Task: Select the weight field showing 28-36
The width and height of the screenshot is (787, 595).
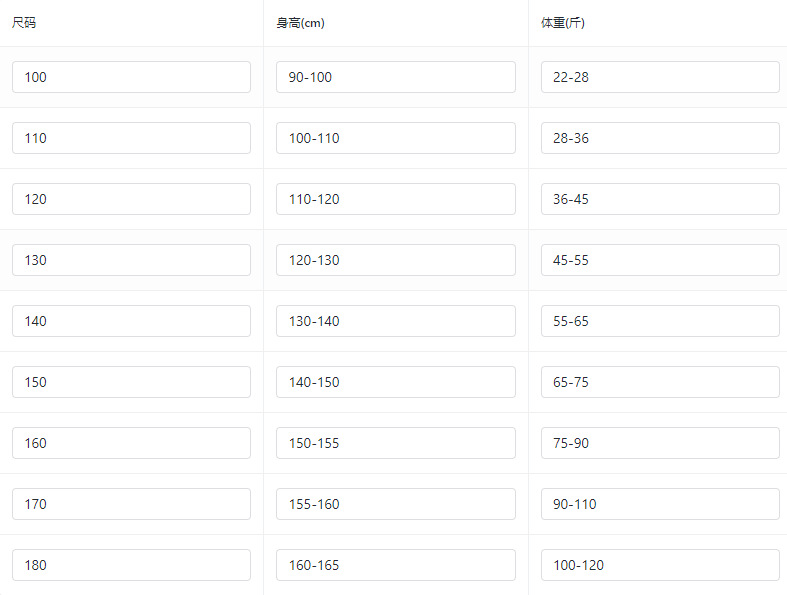Action: [x=660, y=138]
